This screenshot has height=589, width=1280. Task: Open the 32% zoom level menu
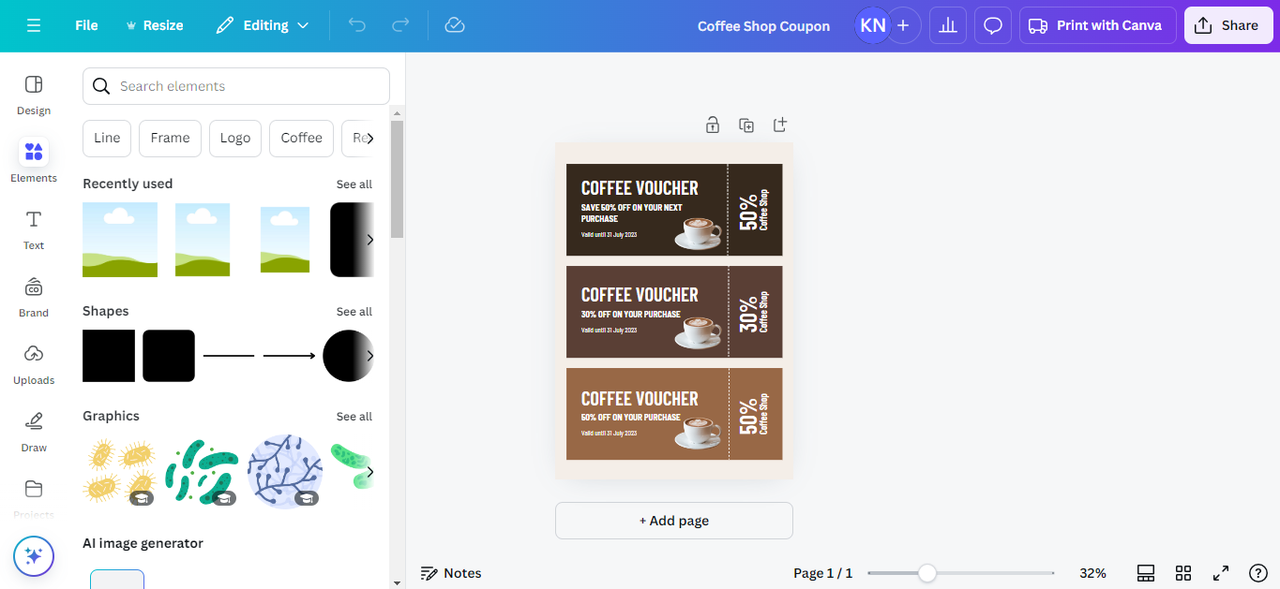(1093, 573)
